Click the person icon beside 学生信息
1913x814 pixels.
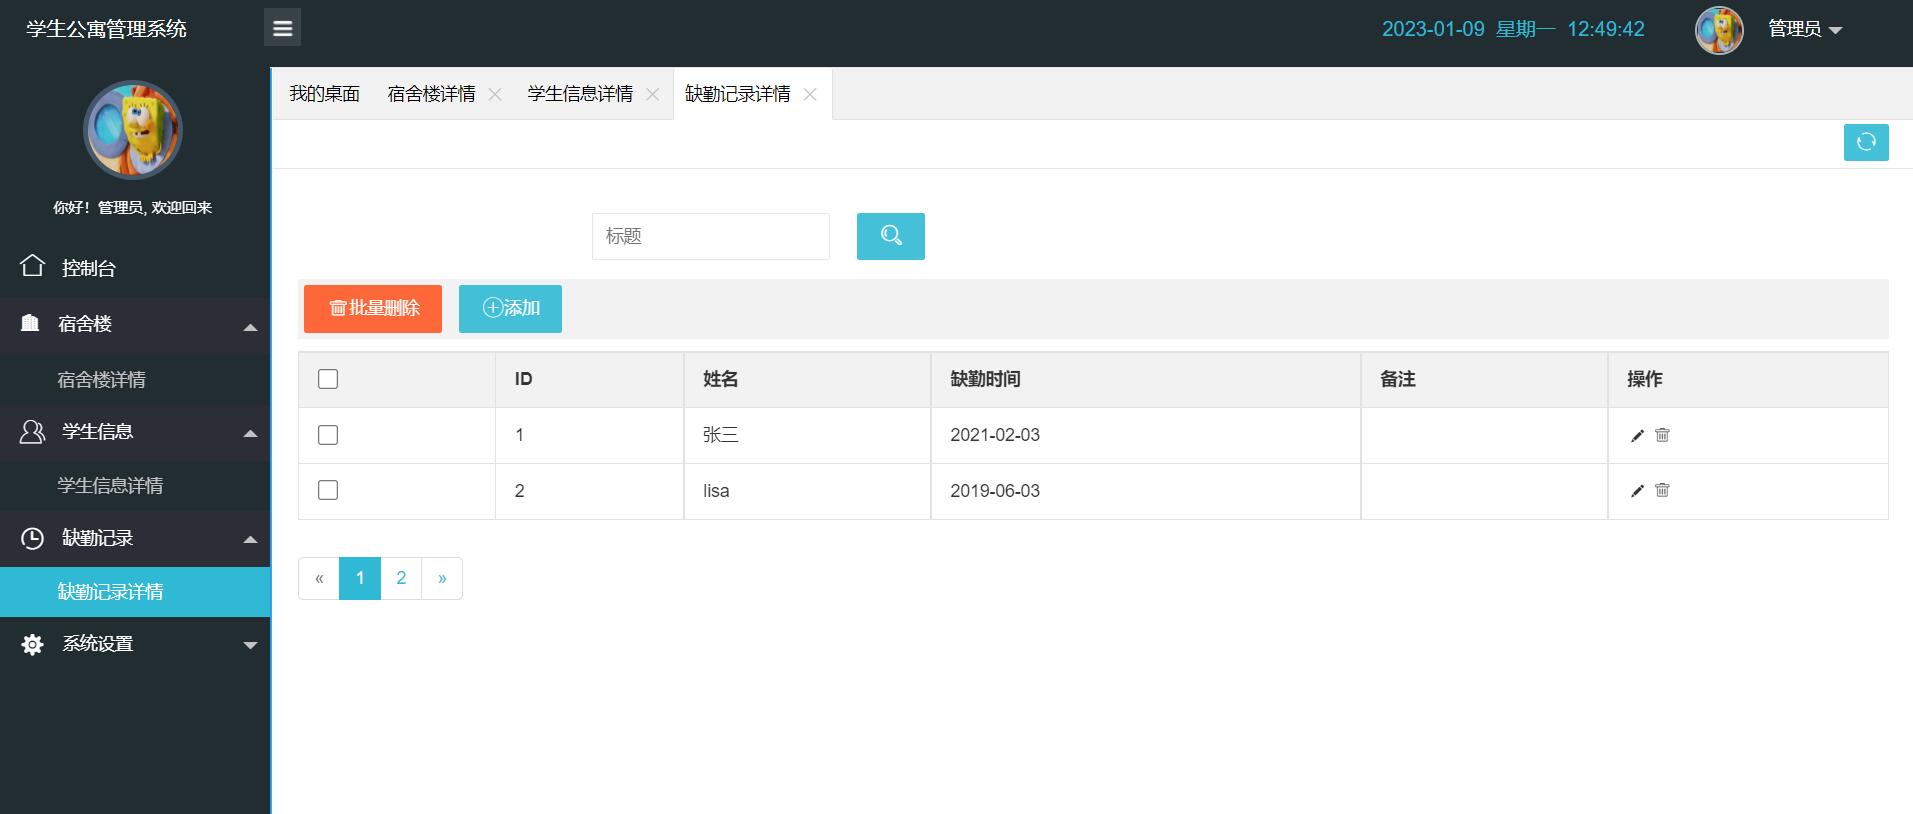coord(33,431)
